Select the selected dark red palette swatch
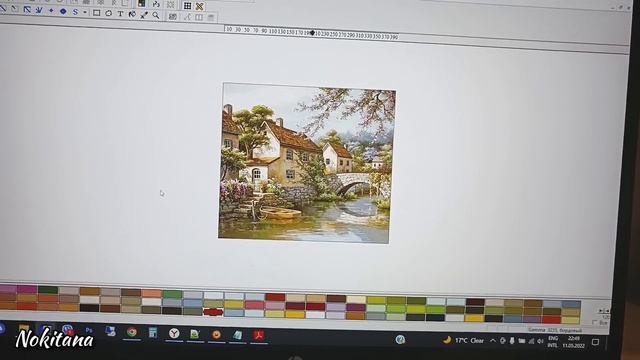Image resolution: width=640 pixels, height=360 pixels. coord(213,312)
